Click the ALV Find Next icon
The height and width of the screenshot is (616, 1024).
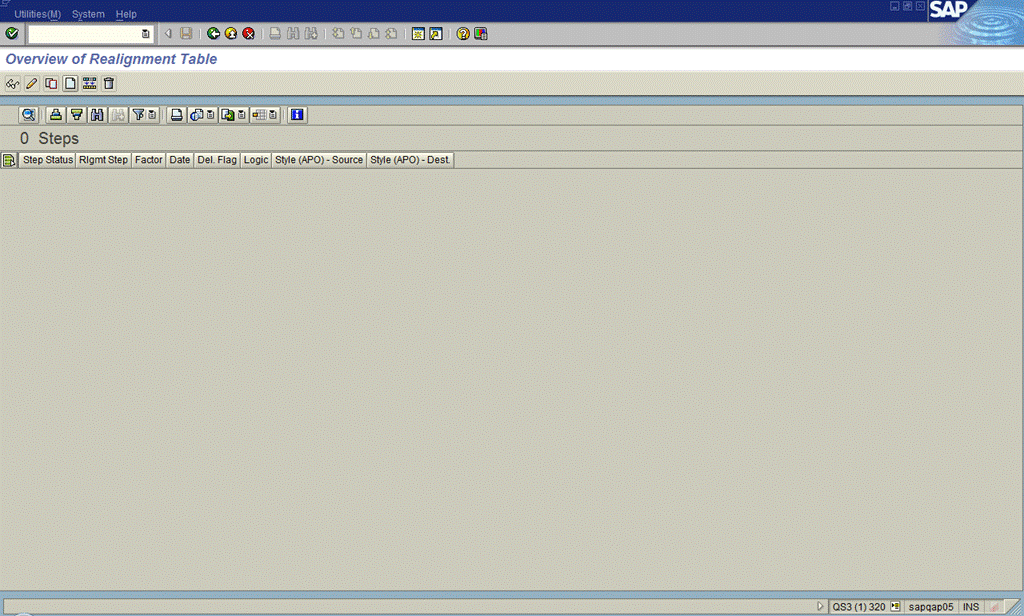coord(118,115)
